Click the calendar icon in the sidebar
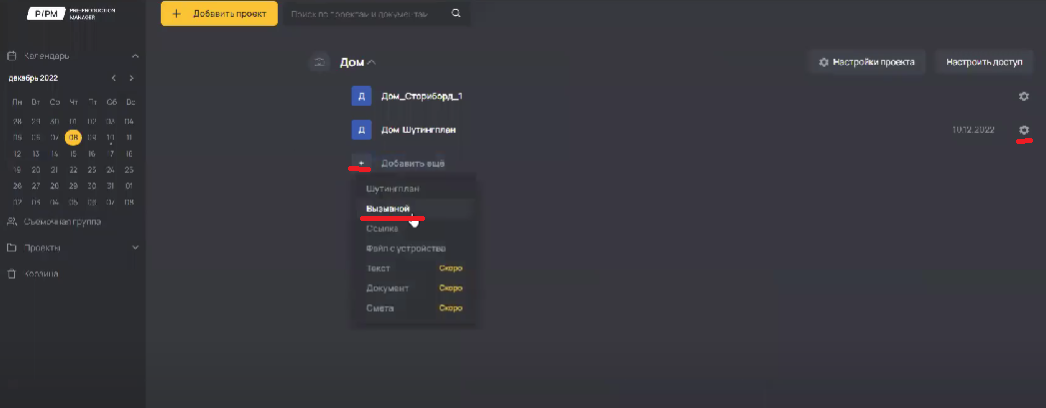This screenshot has width=1046, height=408. click(11, 56)
